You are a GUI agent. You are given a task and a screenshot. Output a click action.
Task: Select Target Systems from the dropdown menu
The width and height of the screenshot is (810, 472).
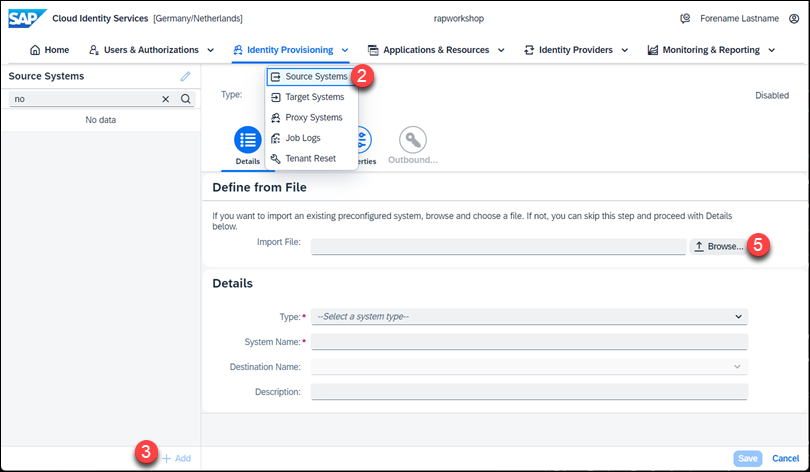pos(311,97)
